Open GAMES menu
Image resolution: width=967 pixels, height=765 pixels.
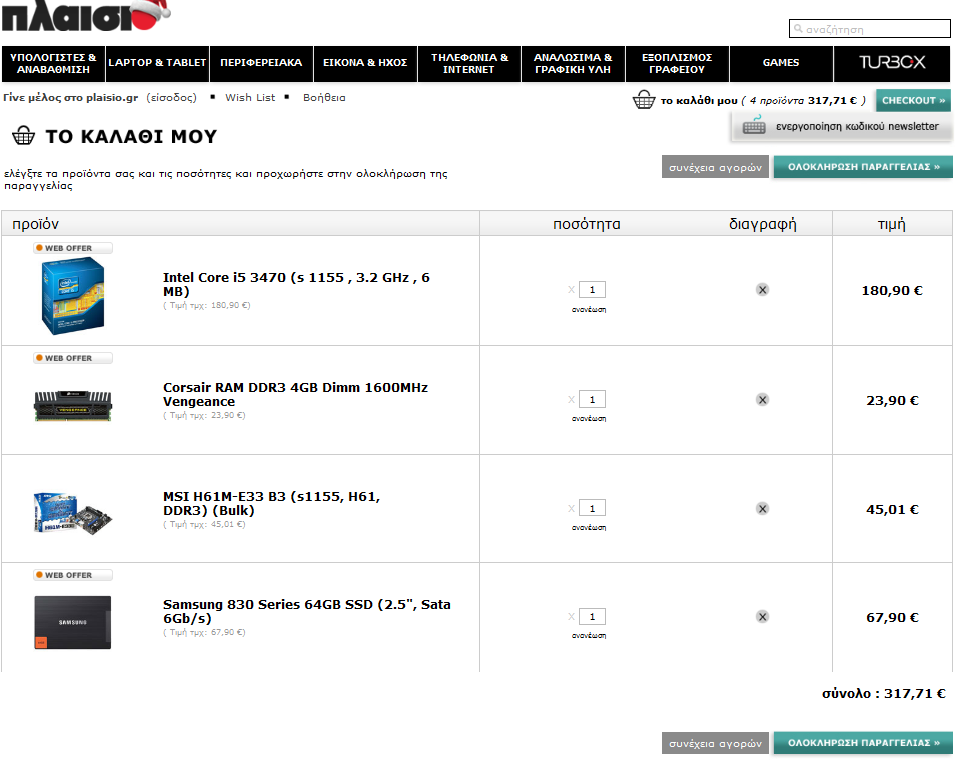(x=781, y=64)
